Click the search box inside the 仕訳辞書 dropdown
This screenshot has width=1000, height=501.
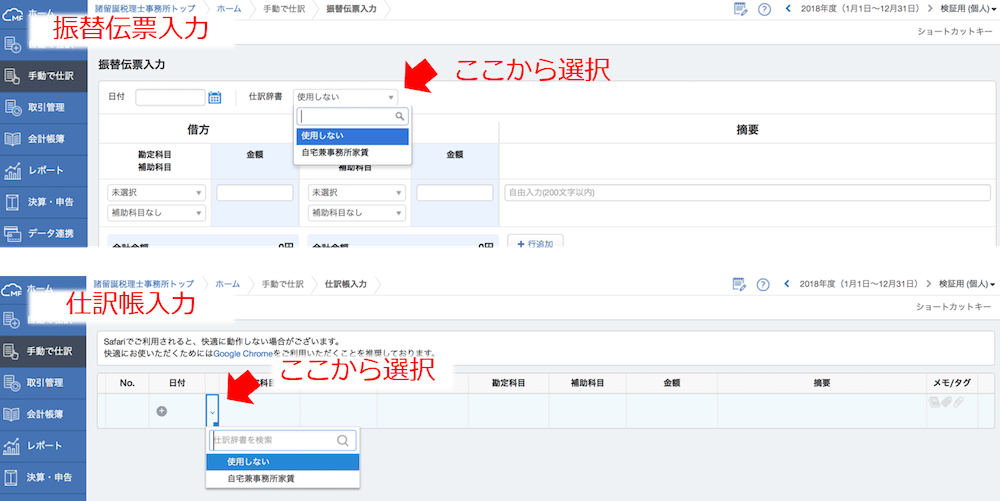pos(354,116)
